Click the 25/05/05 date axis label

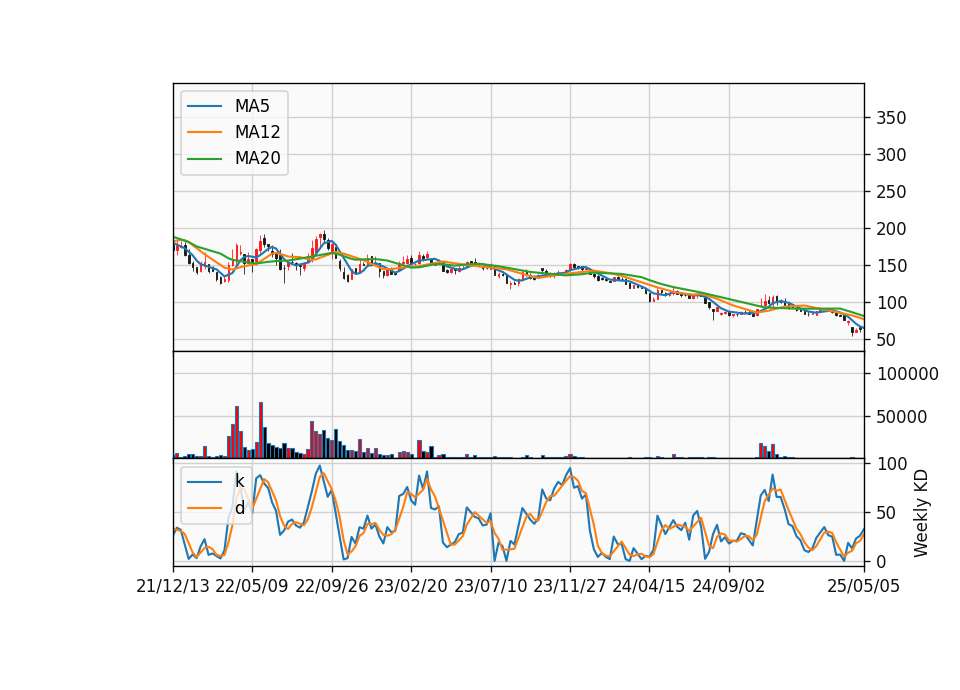pyautogui.click(x=864, y=586)
